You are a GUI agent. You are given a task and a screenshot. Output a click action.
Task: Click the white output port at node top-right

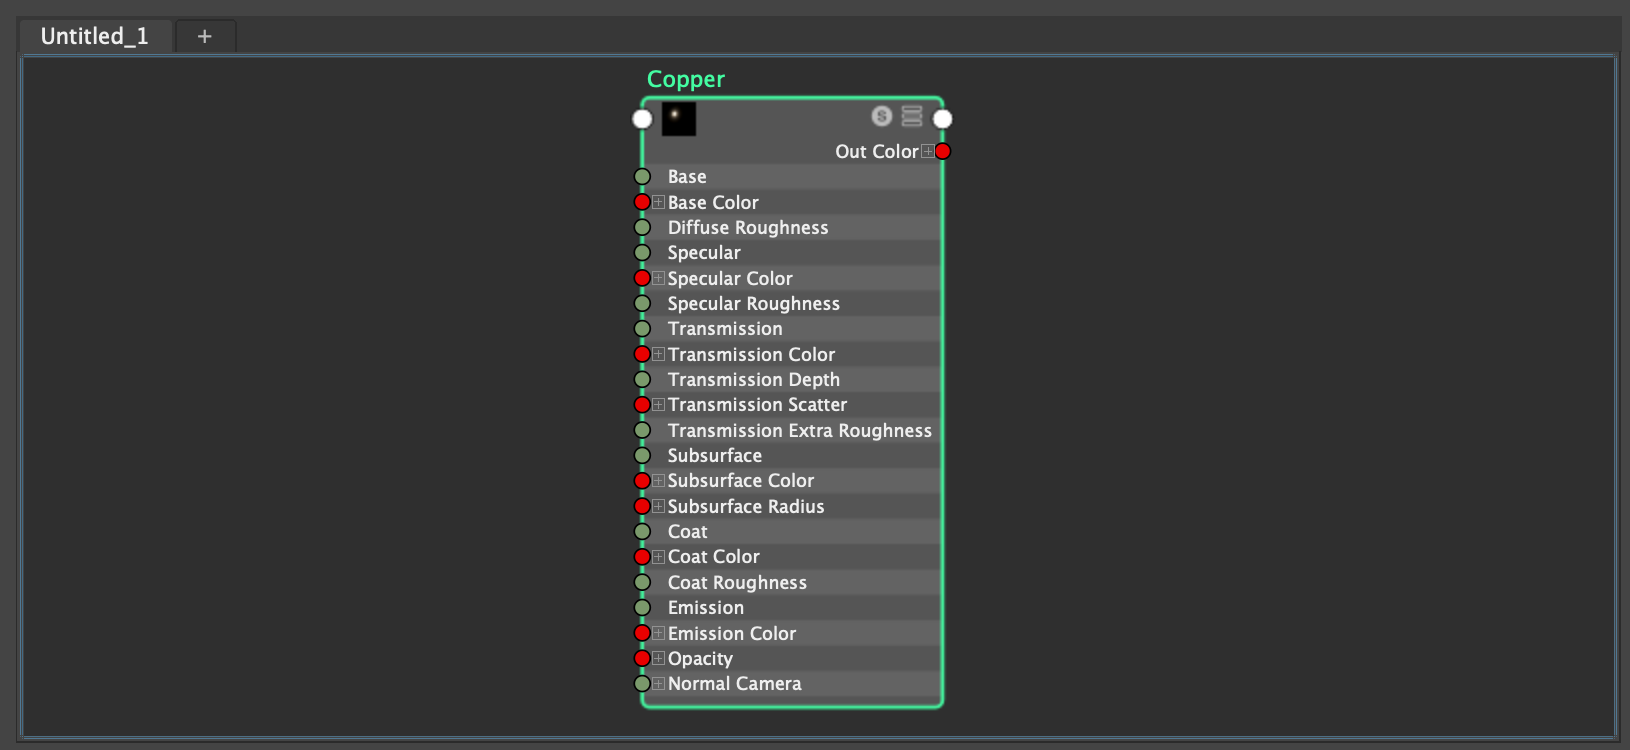(942, 120)
